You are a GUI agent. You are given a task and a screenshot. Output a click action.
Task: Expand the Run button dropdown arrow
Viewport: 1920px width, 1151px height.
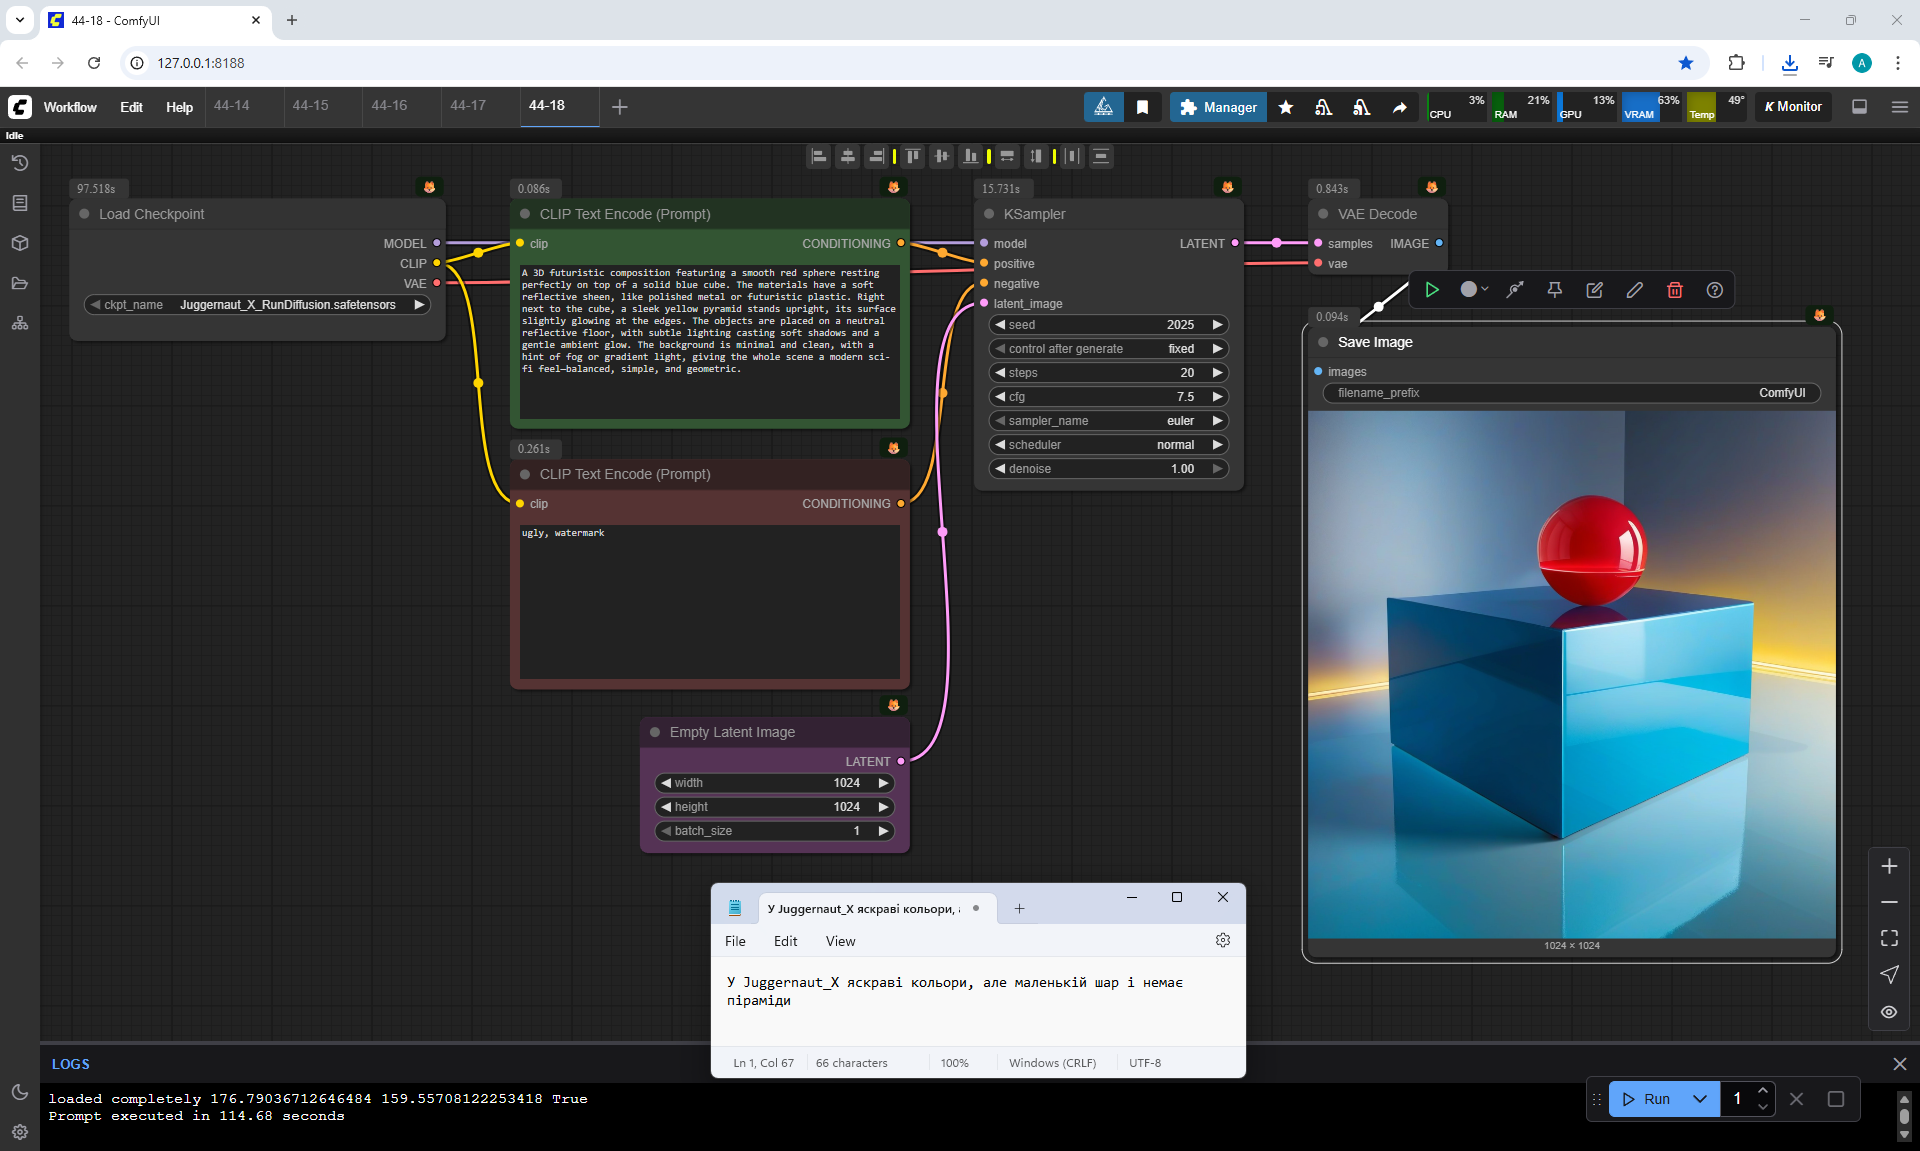coord(1700,1099)
